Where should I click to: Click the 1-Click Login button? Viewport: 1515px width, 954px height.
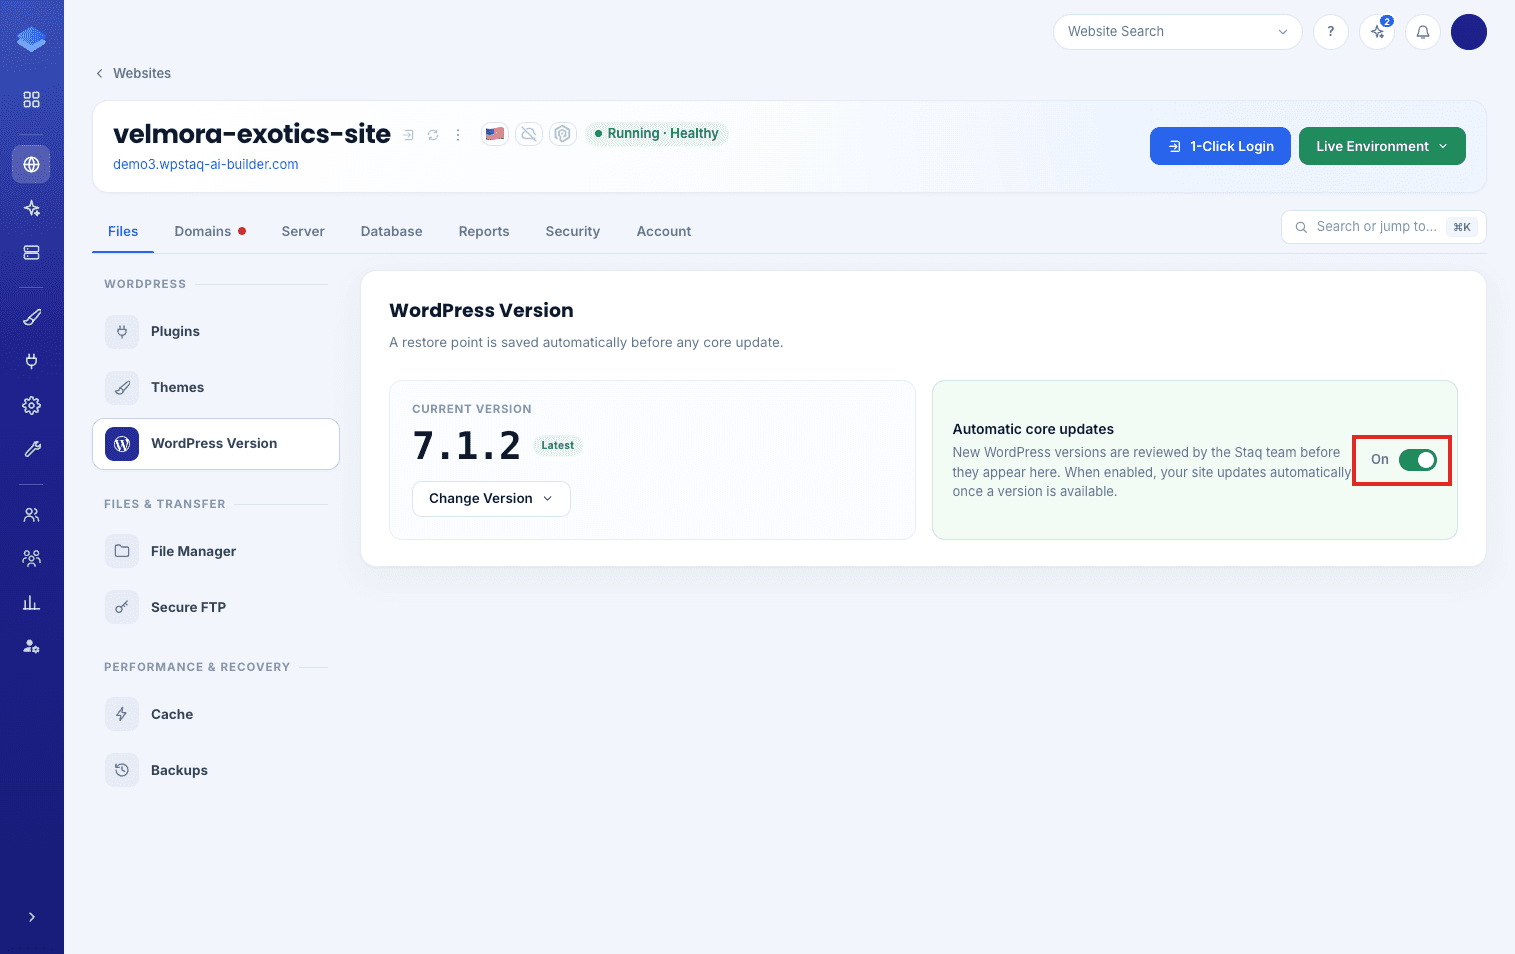click(1220, 146)
